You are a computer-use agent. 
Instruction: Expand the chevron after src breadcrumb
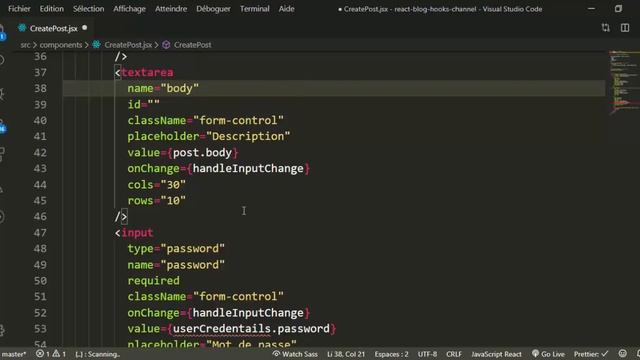[35, 45]
